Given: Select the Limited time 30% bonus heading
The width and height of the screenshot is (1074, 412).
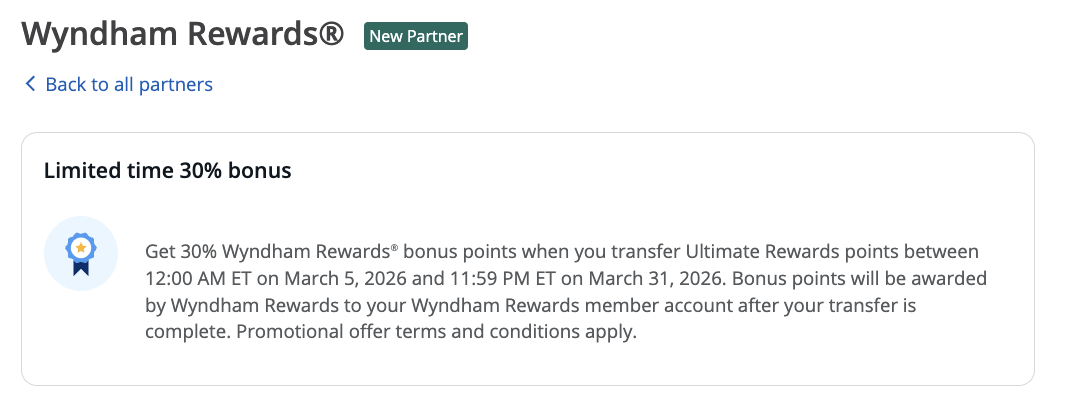Looking at the screenshot, I should coord(167,171).
